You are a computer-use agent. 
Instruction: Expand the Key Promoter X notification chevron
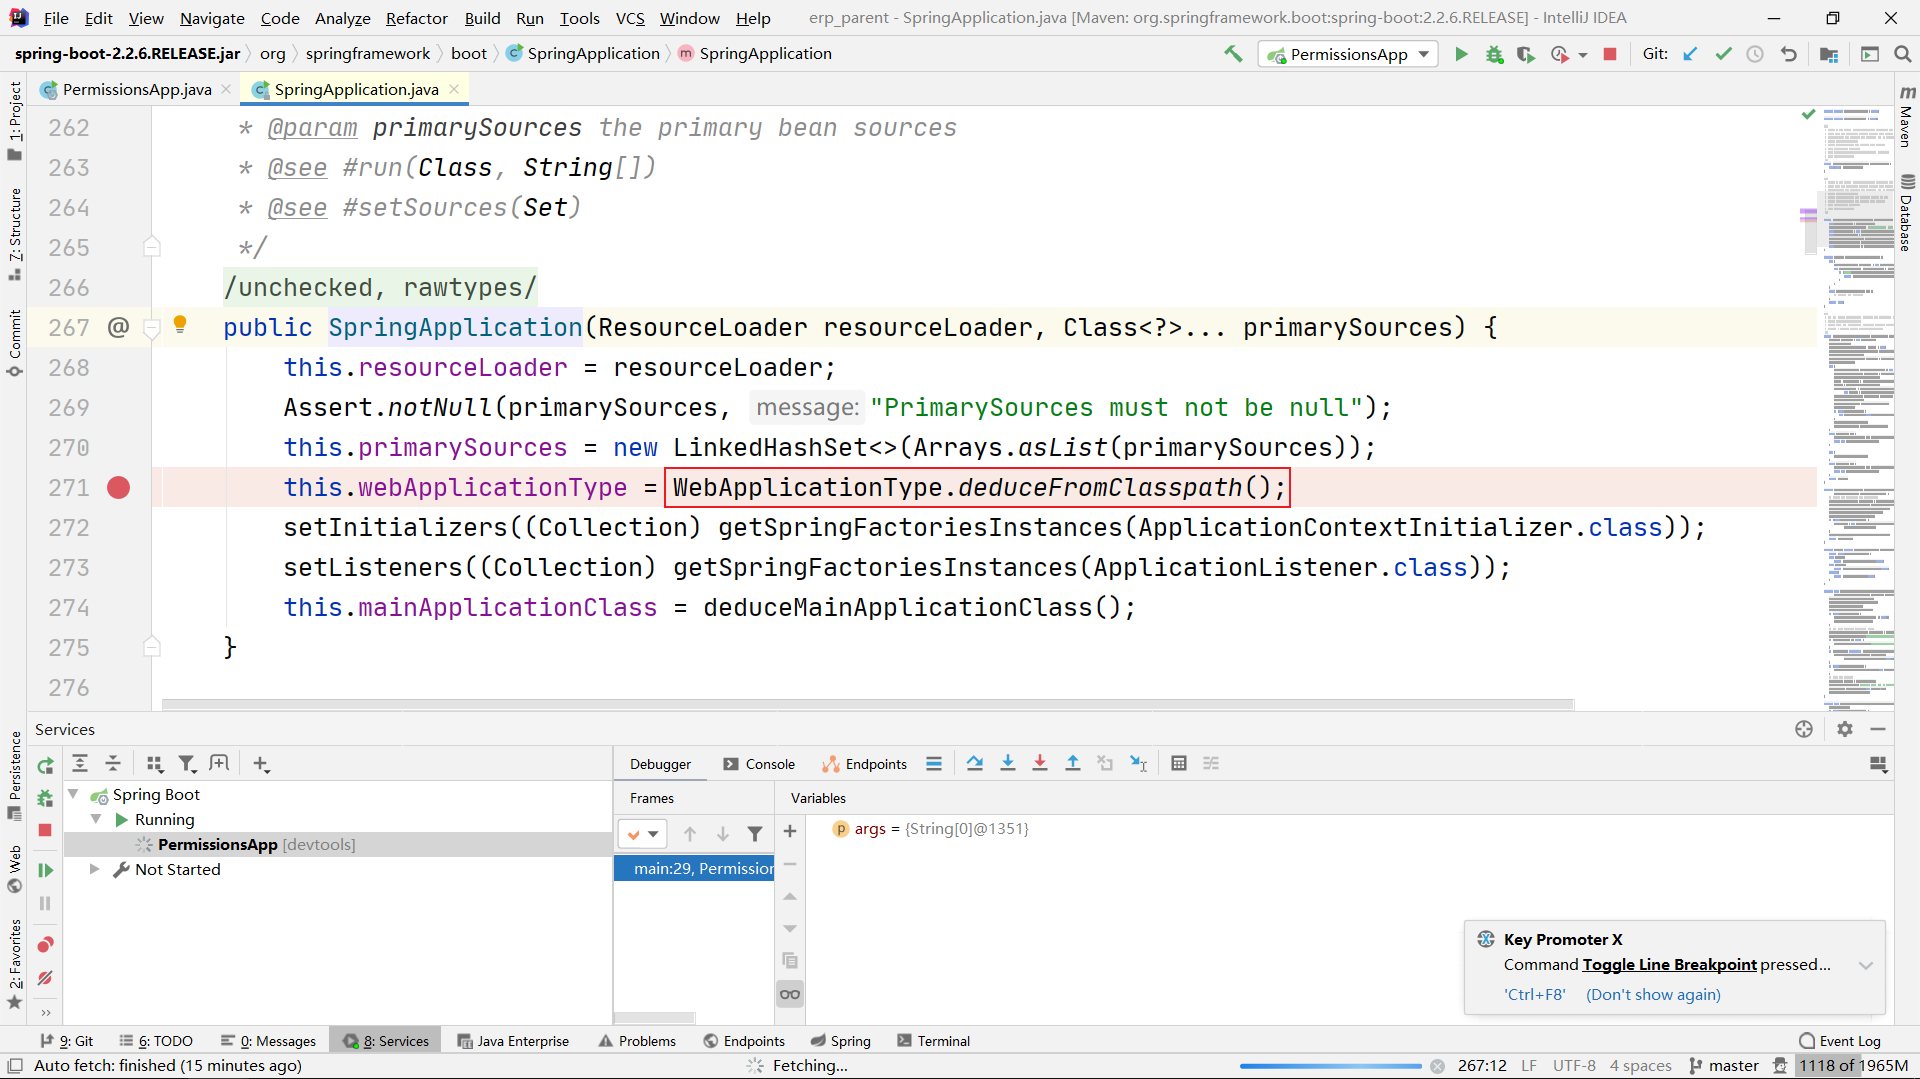[1865, 965]
